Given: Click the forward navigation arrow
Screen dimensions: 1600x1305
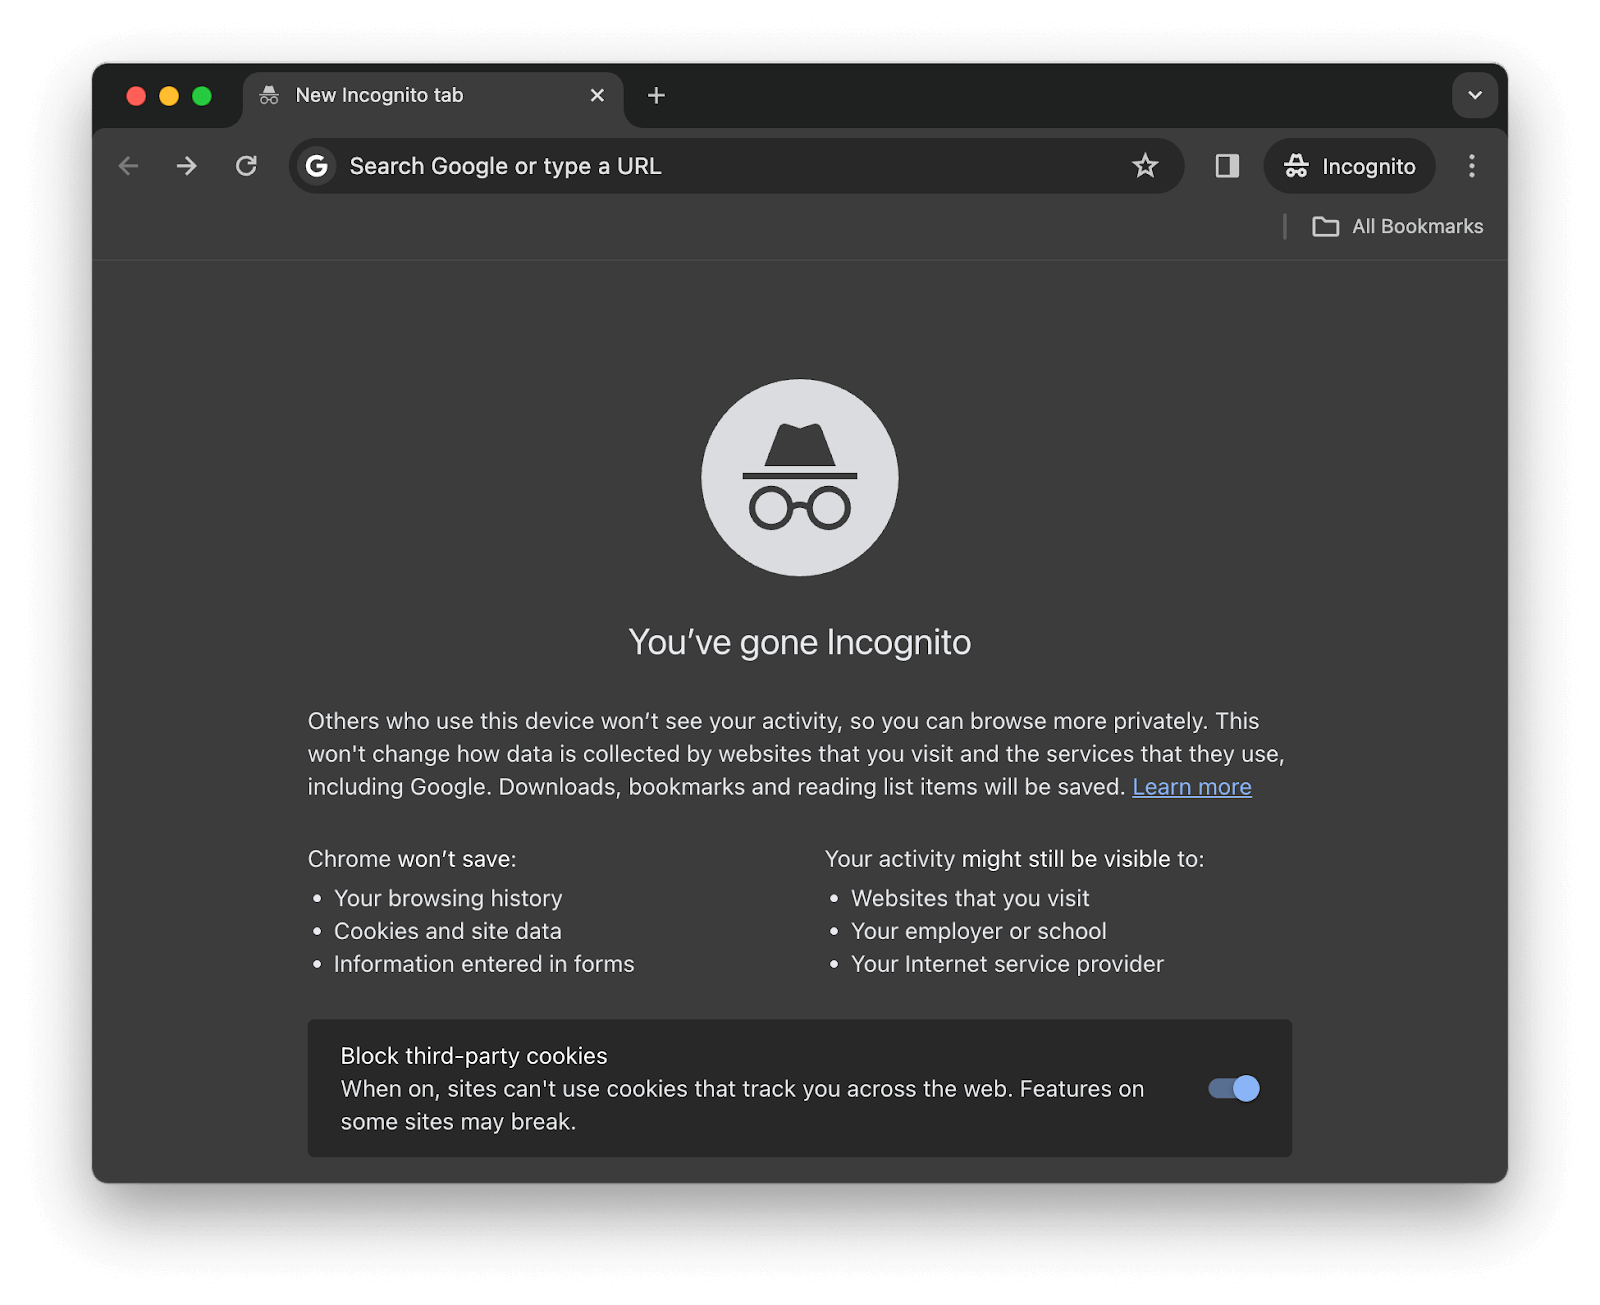Looking at the screenshot, I should (187, 166).
